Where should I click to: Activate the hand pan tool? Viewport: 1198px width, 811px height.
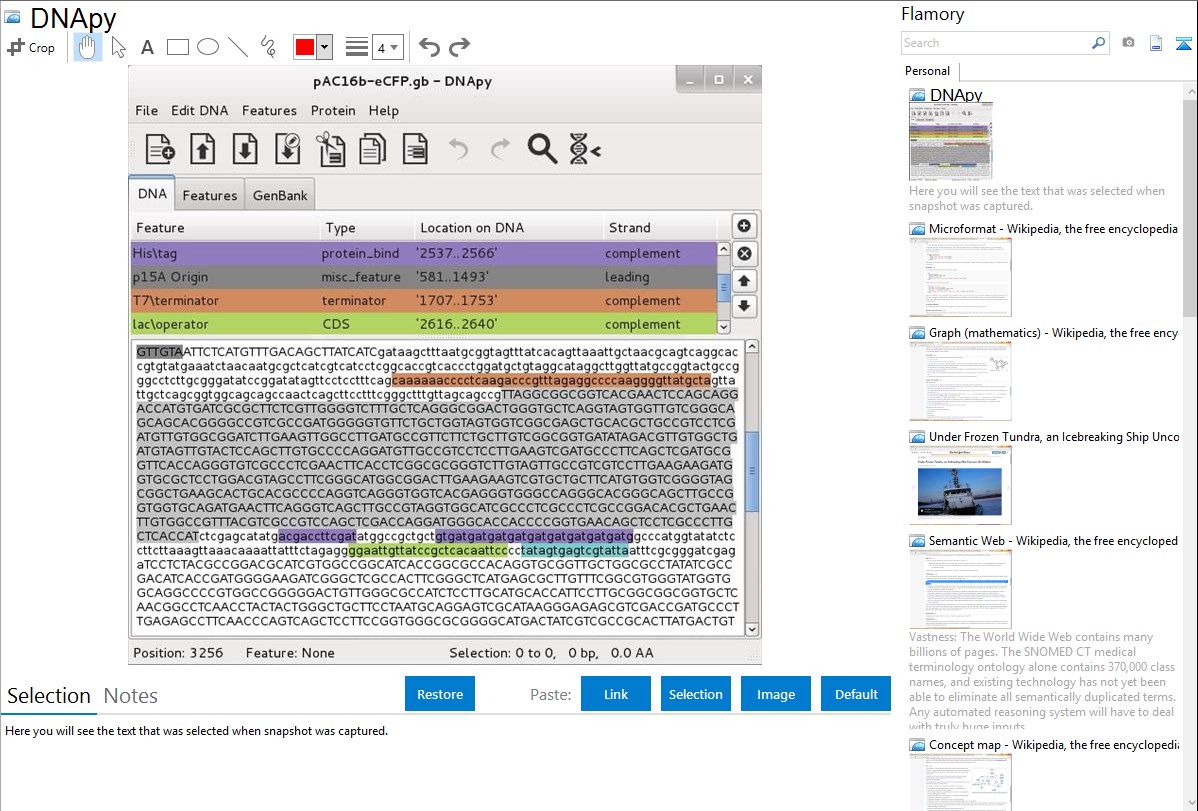(x=87, y=47)
